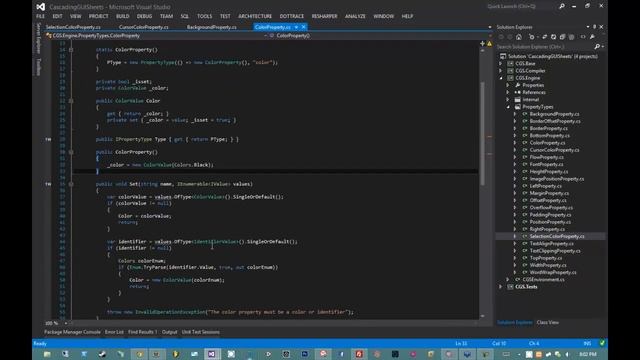This screenshot has width=640, height=360.
Task: Click the Home icon in Solution Explorer toolbar
Action: pyautogui.click(x=519, y=37)
